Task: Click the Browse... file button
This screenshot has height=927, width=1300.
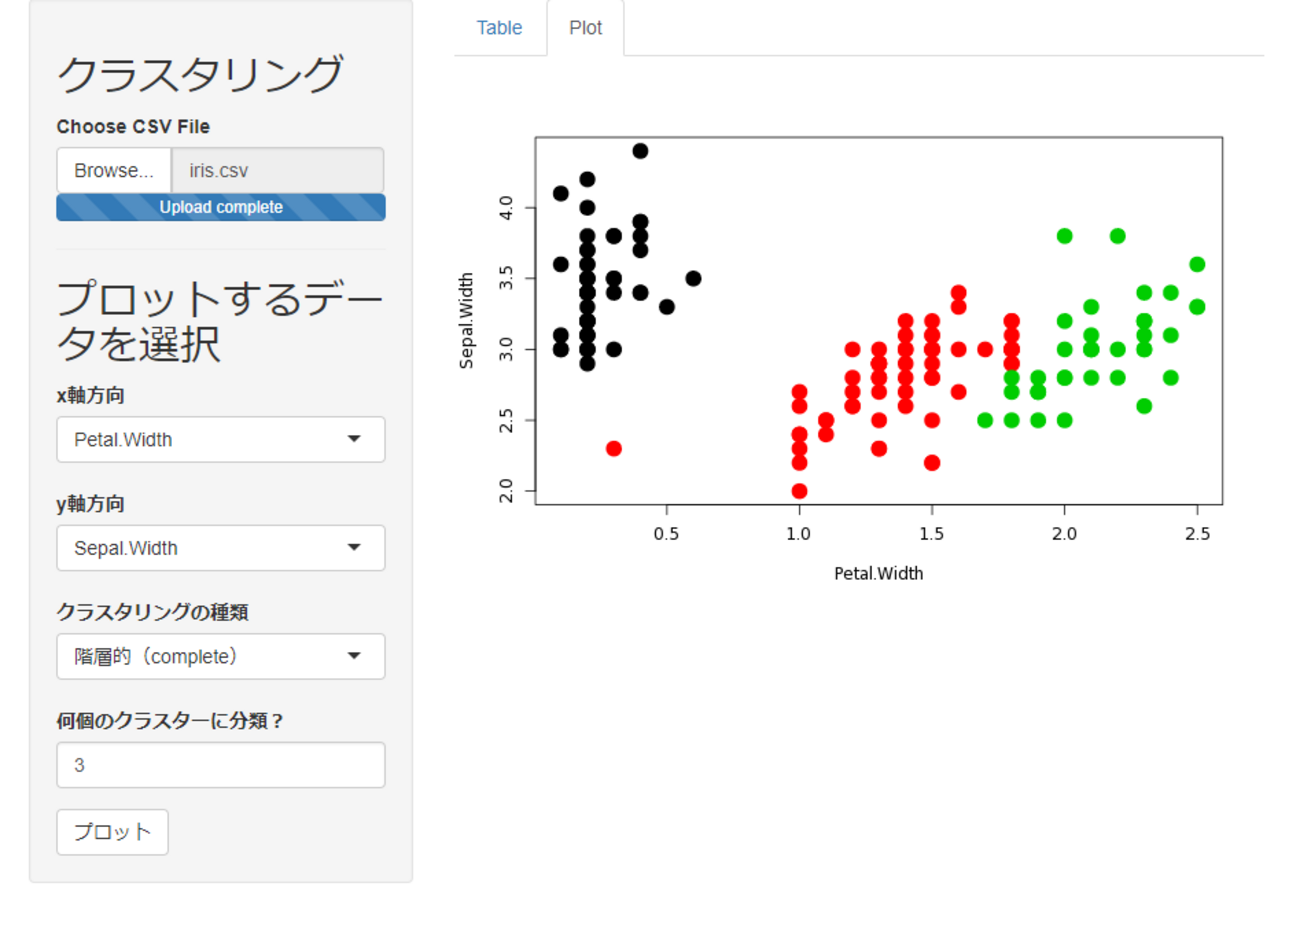Action: (114, 171)
